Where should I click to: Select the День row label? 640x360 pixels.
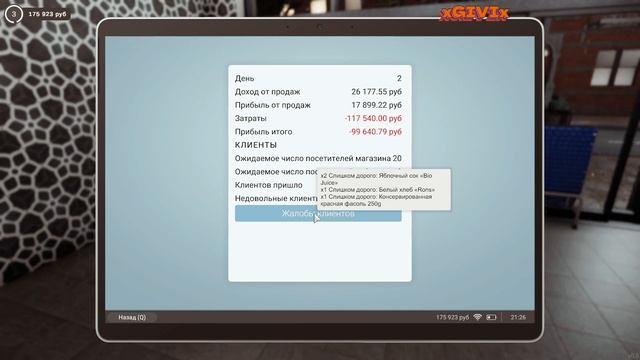click(x=244, y=78)
